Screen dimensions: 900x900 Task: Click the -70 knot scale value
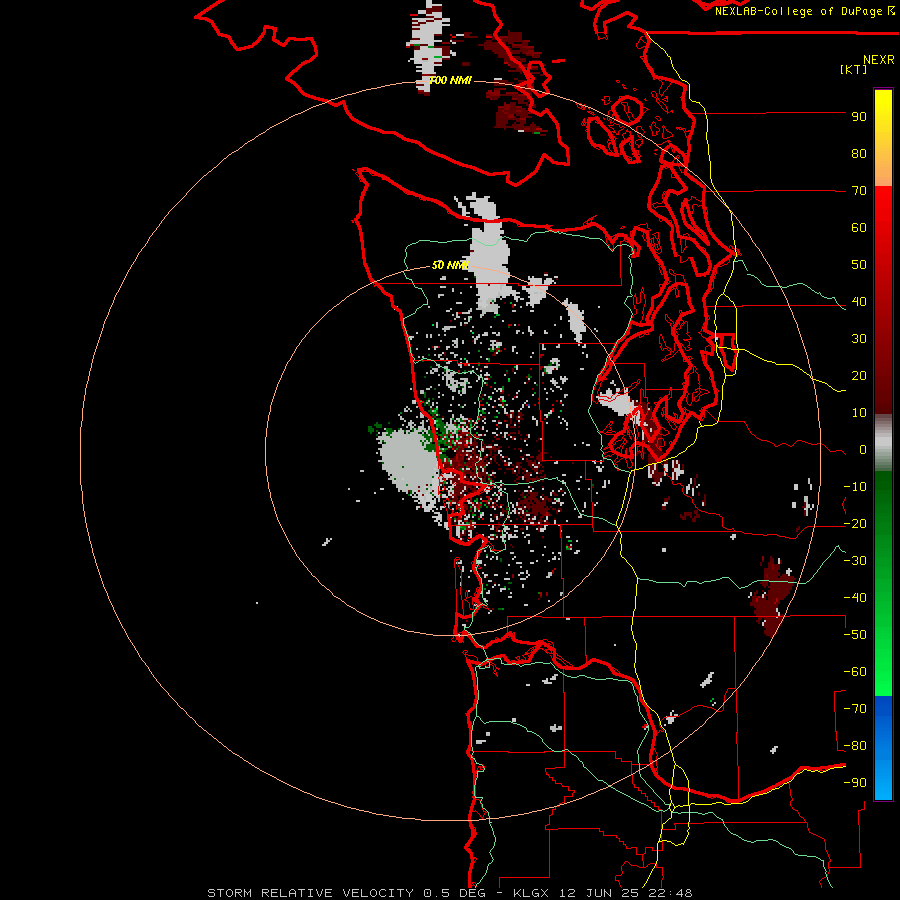[855, 709]
